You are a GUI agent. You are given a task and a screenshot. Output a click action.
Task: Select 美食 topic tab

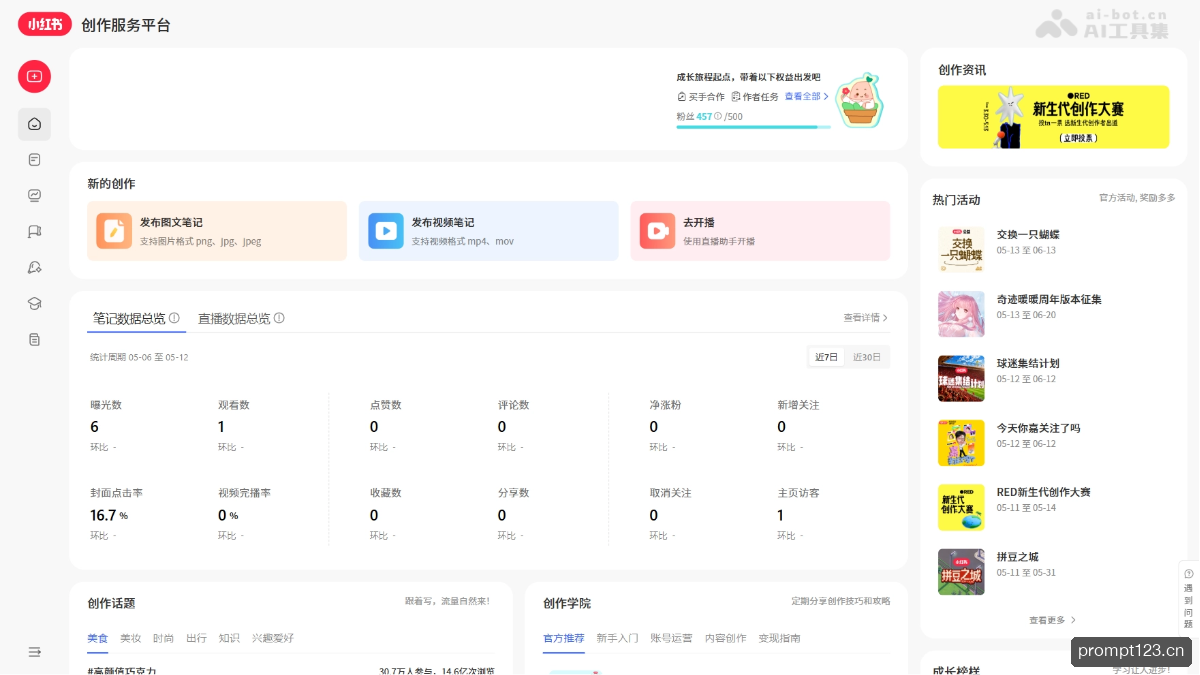pos(97,638)
